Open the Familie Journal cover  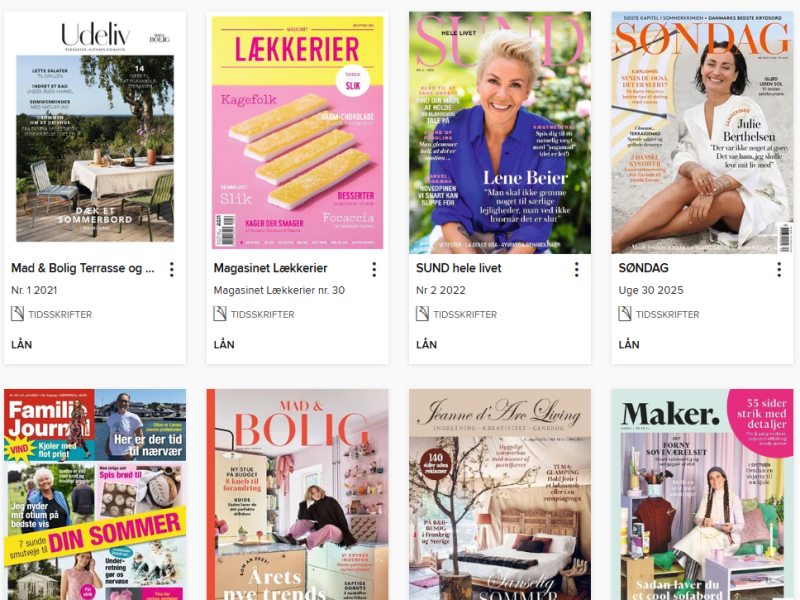95,494
